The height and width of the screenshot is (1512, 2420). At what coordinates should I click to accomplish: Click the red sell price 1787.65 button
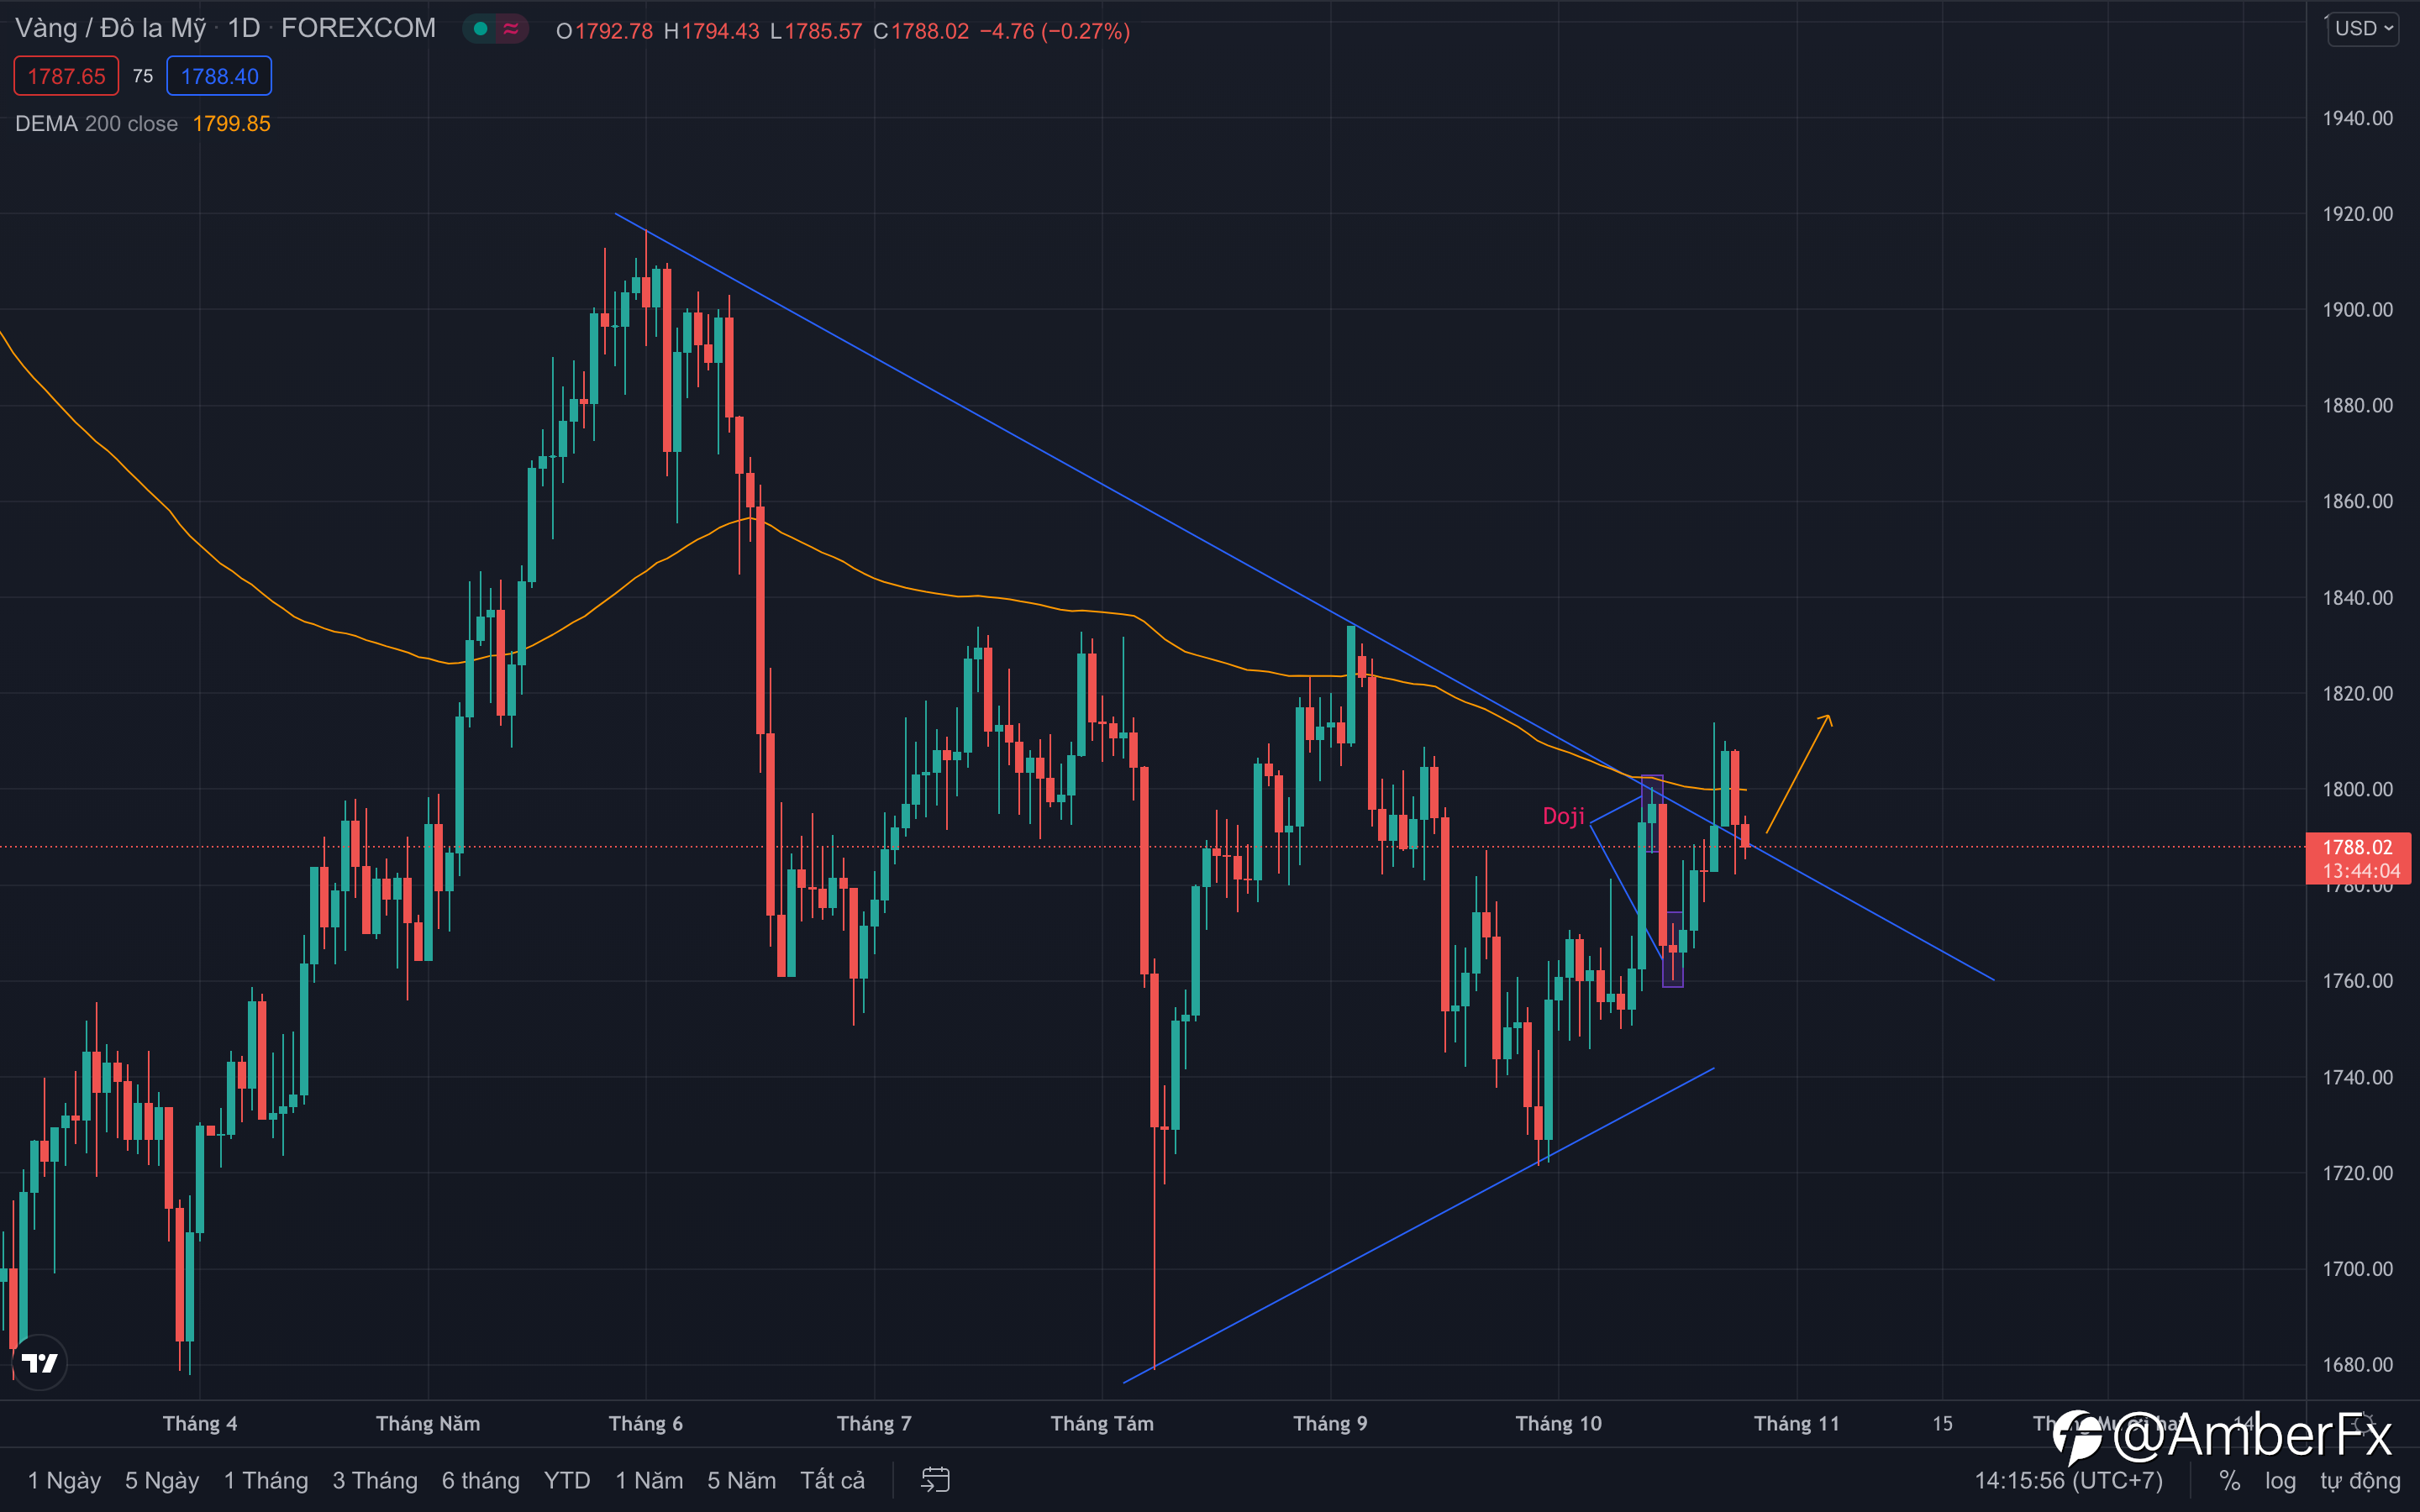click(66, 76)
